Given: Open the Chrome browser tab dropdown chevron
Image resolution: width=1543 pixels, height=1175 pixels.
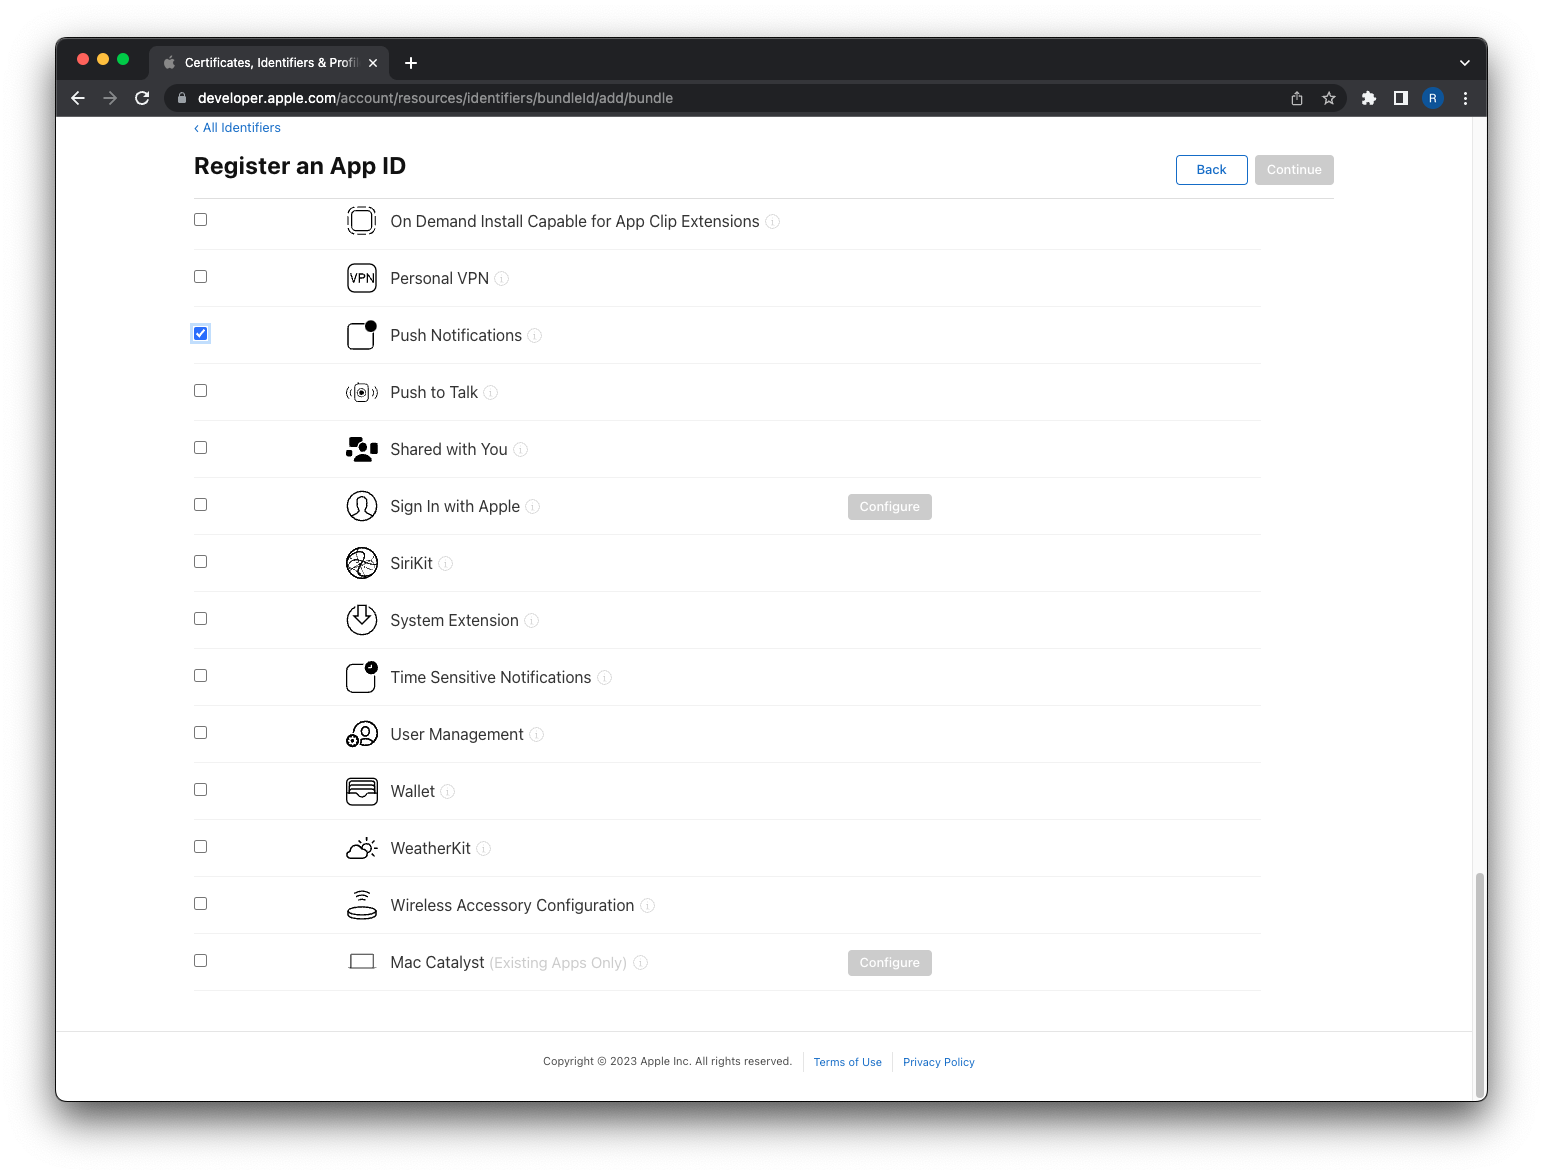Looking at the screenshot, I should [1464, 62].
